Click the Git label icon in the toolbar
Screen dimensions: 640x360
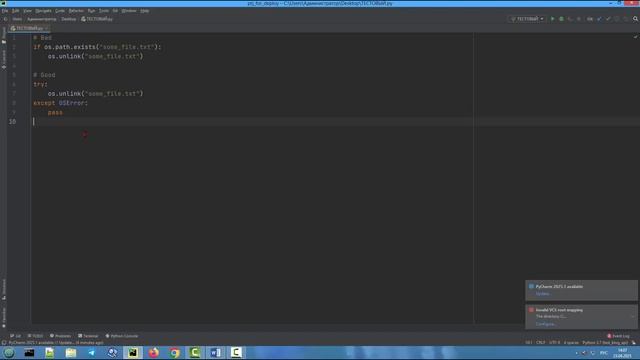(x=590, y=19)
